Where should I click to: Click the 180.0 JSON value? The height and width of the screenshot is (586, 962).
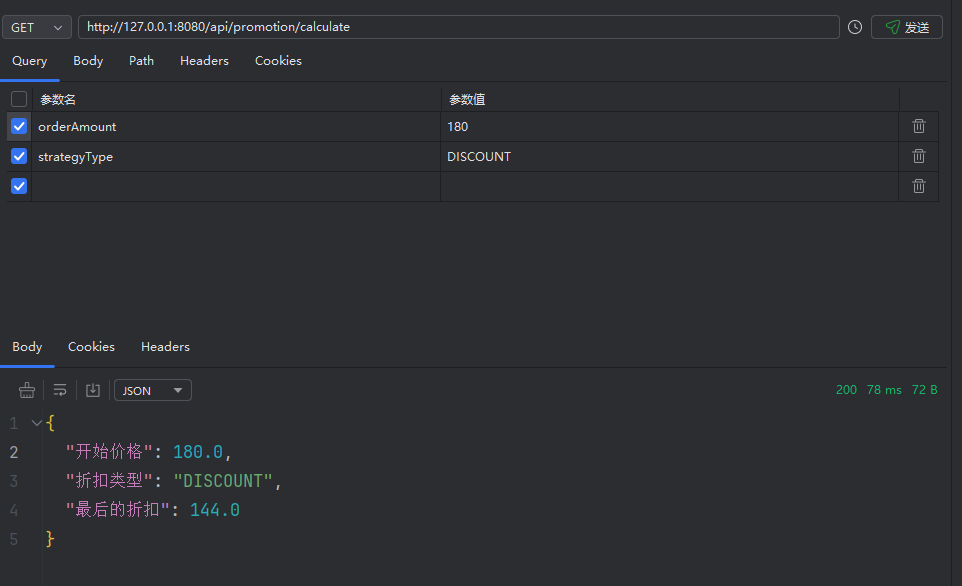(198, 452)
